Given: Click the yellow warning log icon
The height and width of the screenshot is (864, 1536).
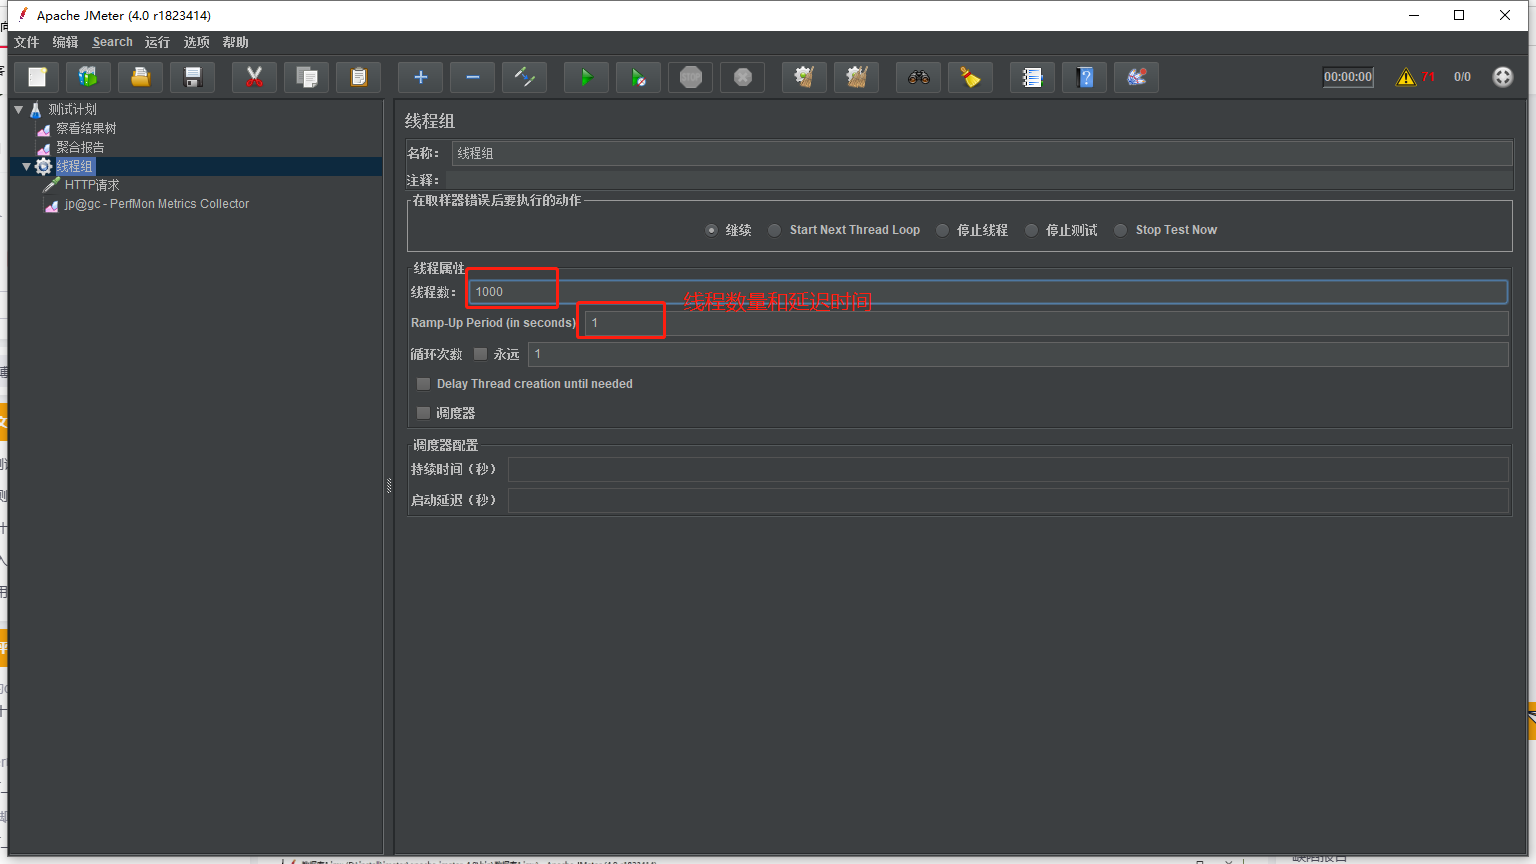Looking at the screenshot, I should 1406,77.
